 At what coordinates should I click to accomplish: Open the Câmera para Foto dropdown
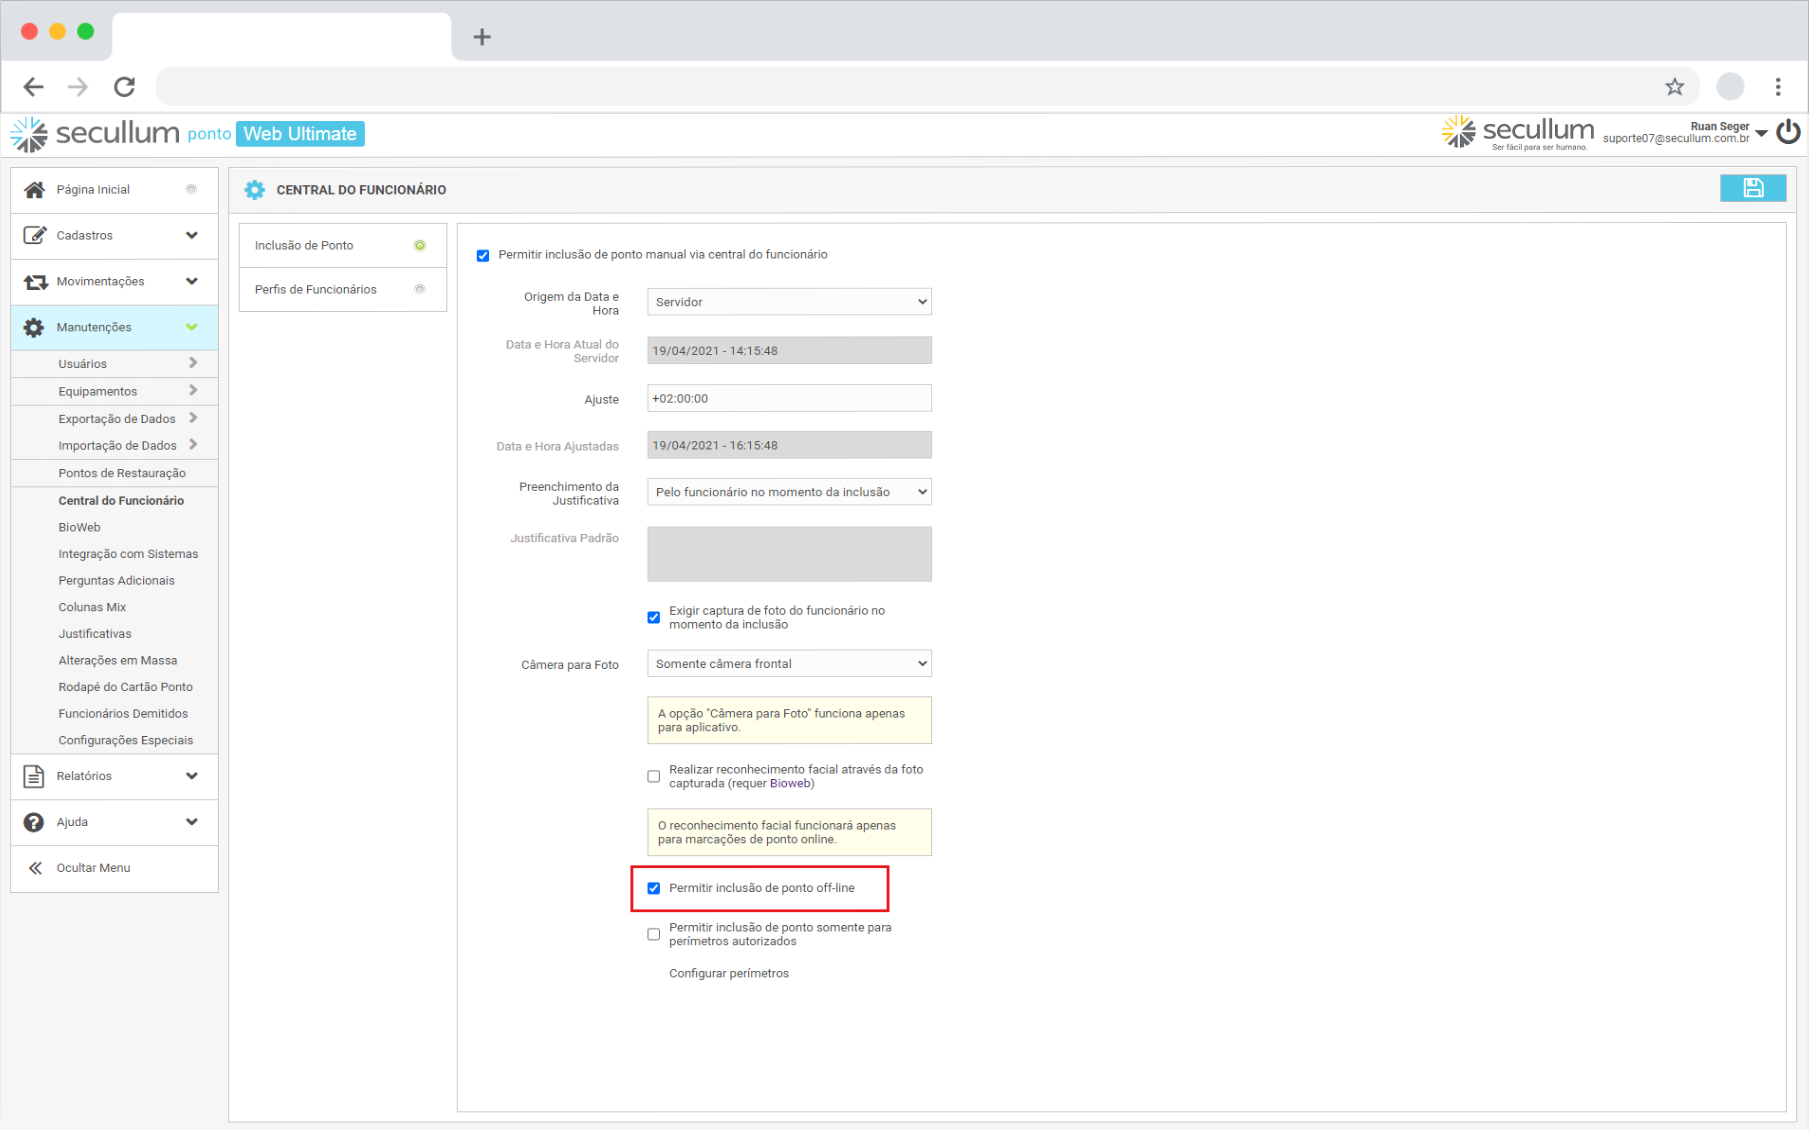click(x=788, y=664)
